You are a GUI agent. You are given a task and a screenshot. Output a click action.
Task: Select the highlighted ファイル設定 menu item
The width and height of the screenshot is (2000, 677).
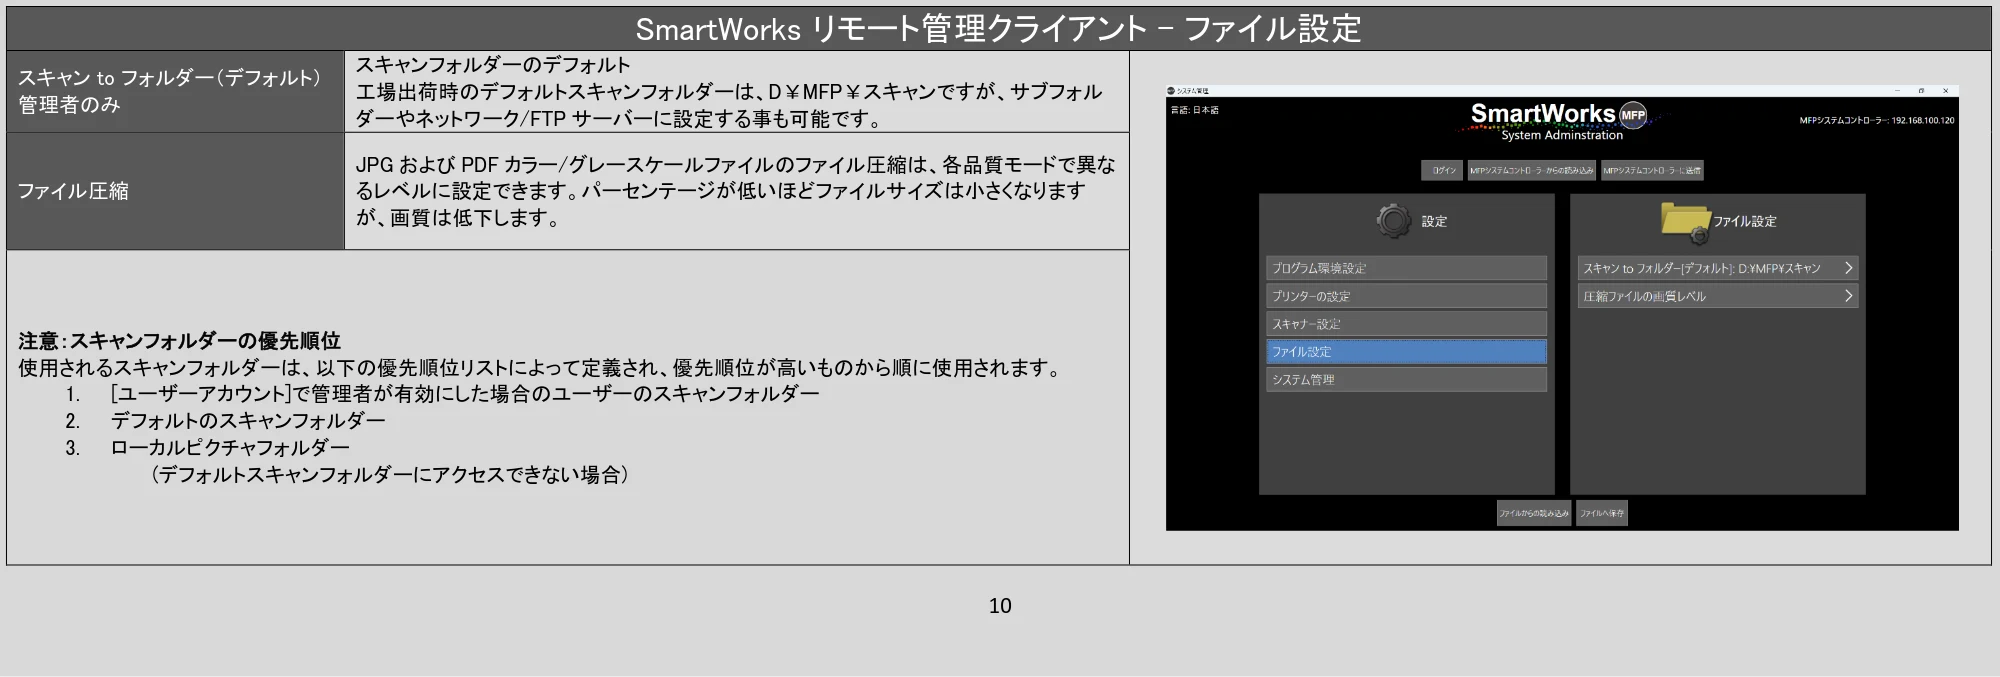tap(1406, 352)
